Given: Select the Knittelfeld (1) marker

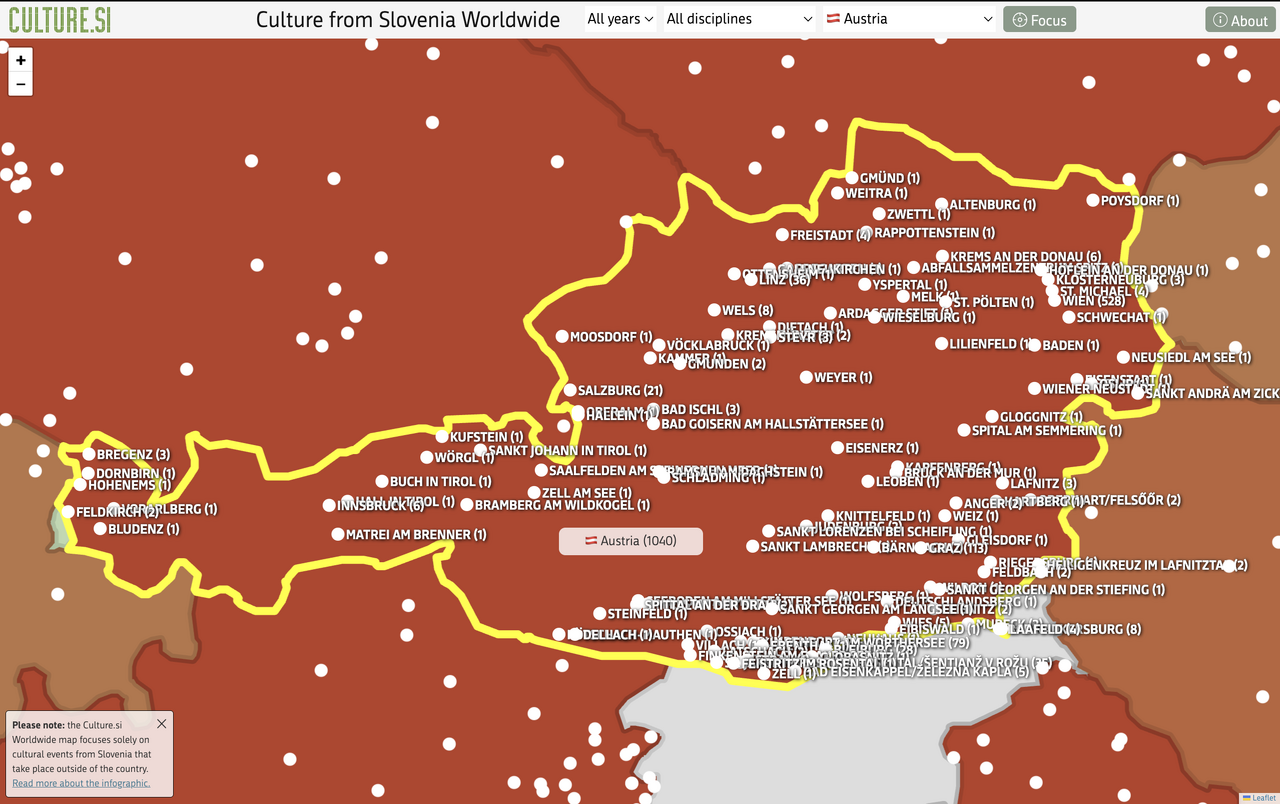Looking at the screenshot, I should point(828,515).
